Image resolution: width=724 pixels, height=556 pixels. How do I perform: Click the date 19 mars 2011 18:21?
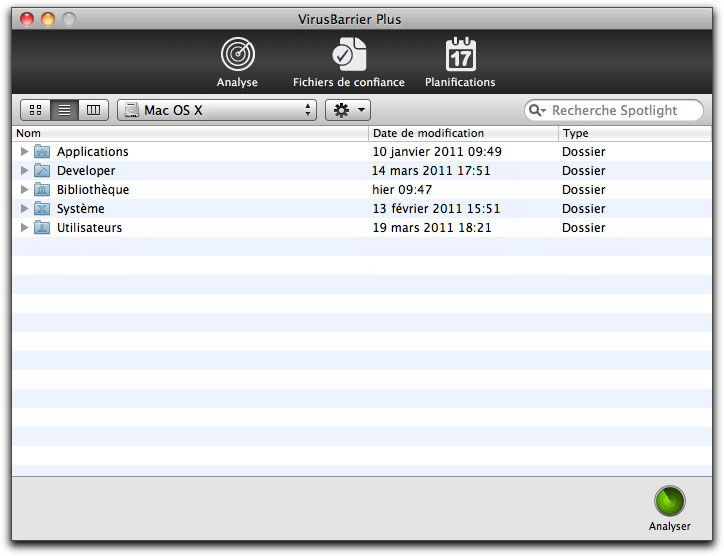[x=432, y=228]
